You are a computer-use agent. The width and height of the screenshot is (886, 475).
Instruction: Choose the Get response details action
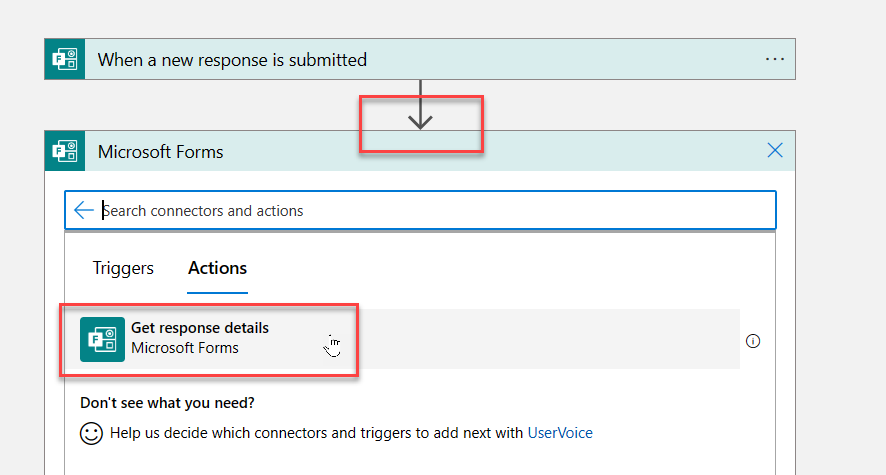pos(200,328)
